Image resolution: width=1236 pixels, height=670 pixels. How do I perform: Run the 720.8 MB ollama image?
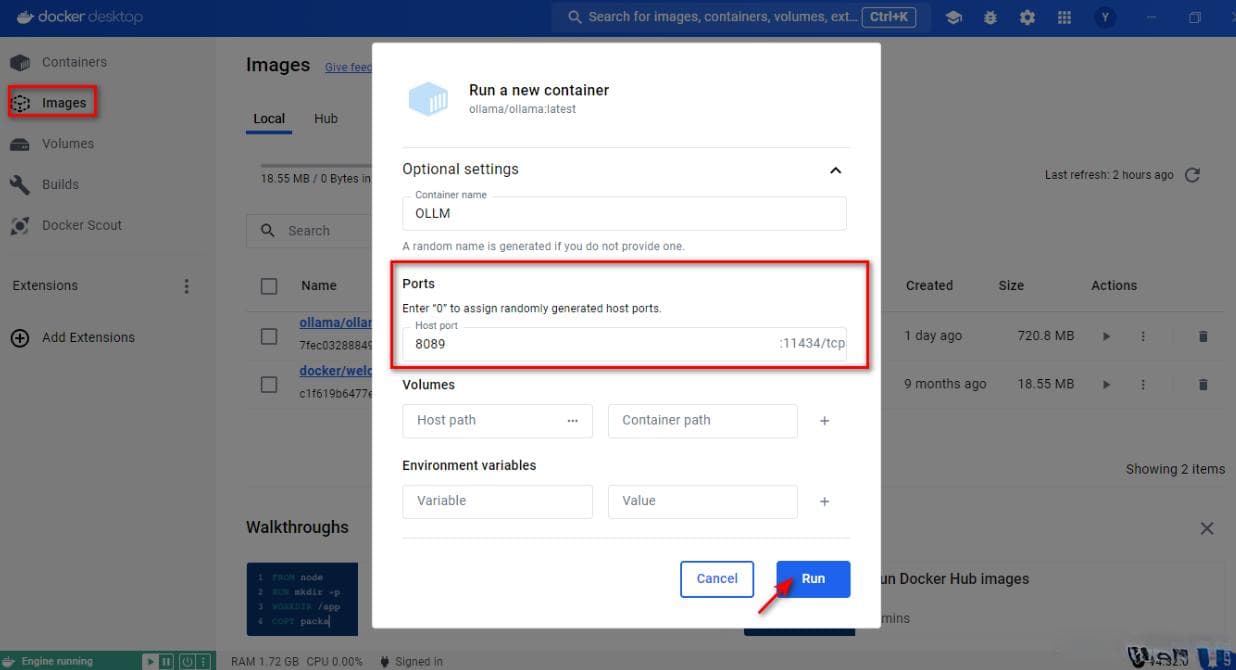pos(1106,337)
